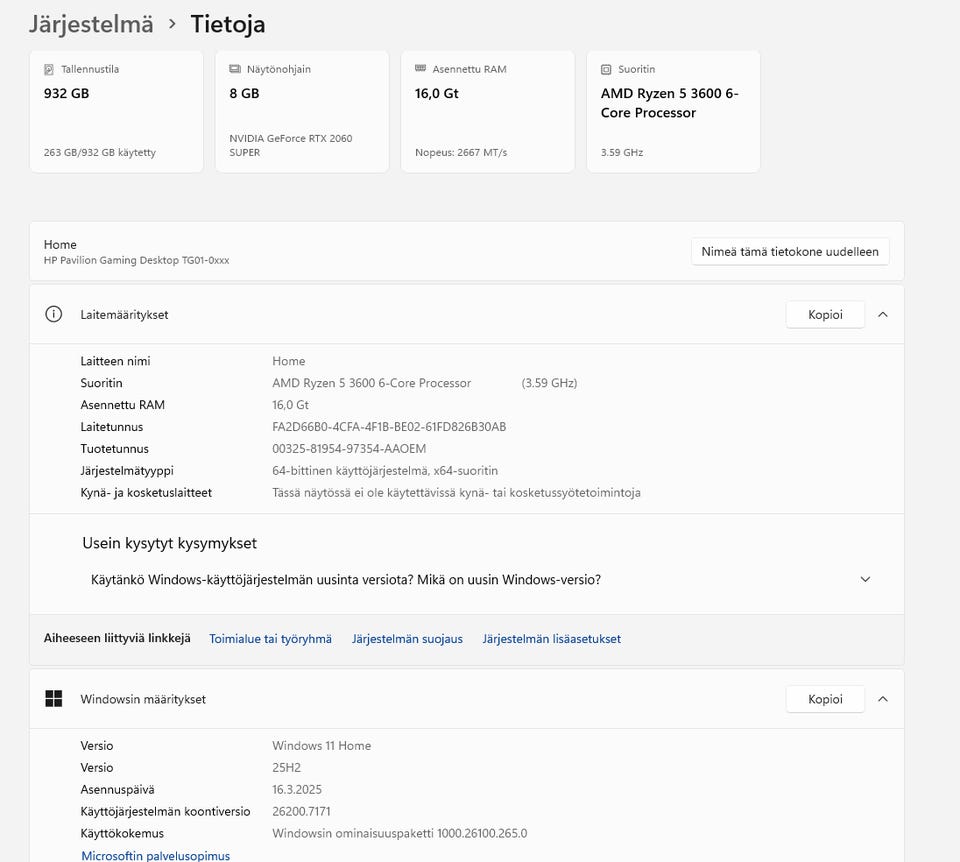Collapse the Laitemääritykset section chevron
The height and width of the screenshot is (862, 960).
(x=882, y=314)
